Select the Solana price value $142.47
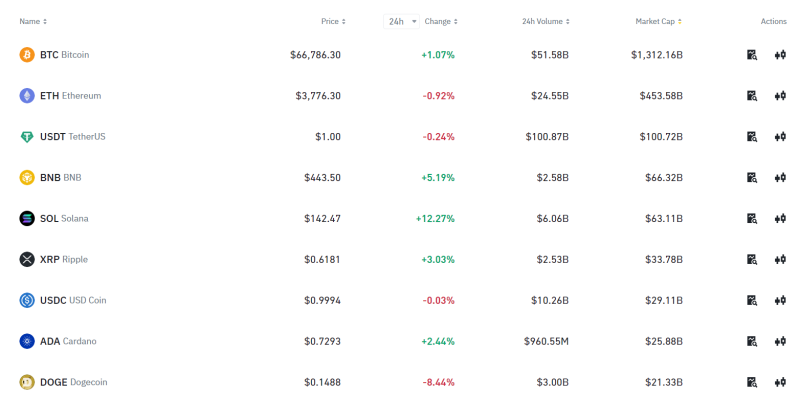800x399 pixels. [322, 218]
